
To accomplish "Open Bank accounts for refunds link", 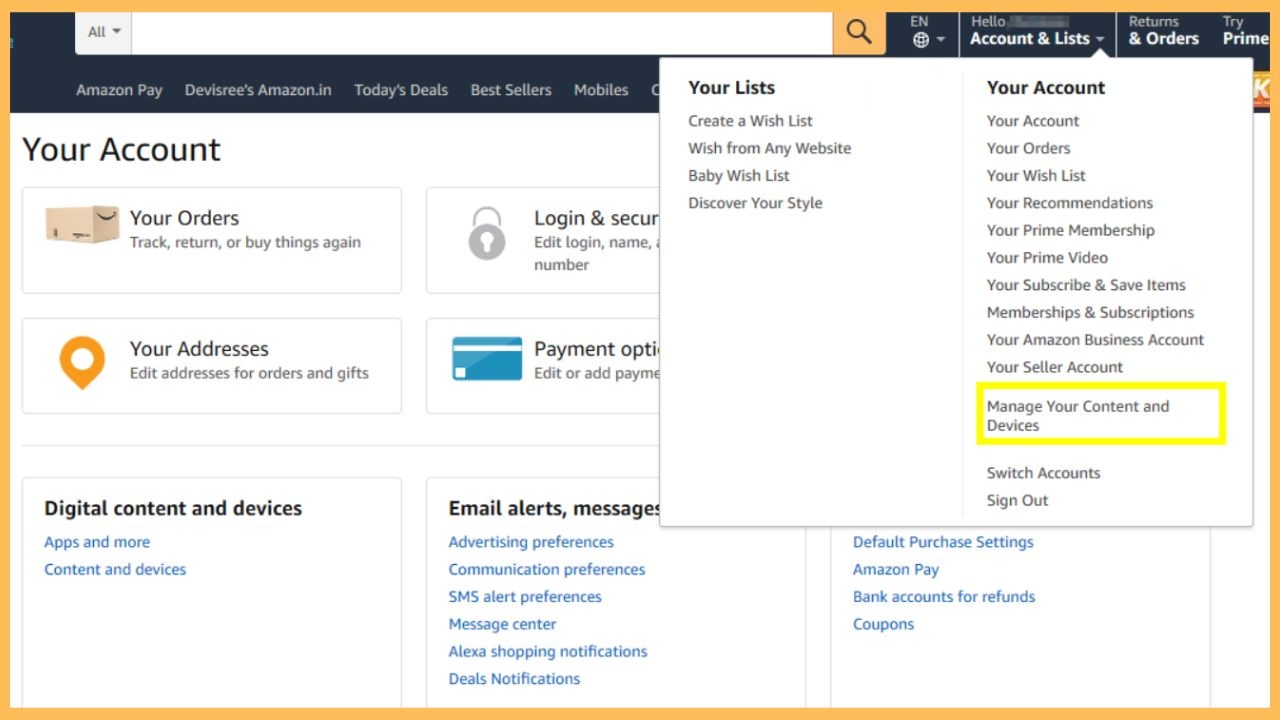I will tap(944, 596).
